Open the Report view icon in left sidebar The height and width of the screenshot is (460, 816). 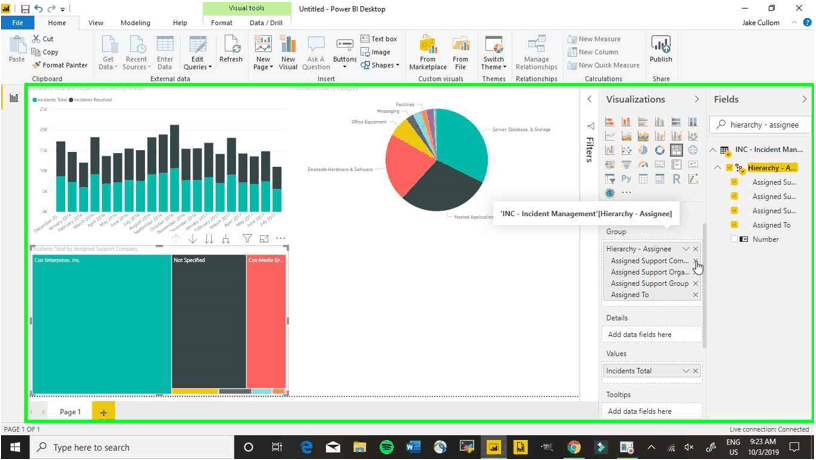click(x=14, y=98)
